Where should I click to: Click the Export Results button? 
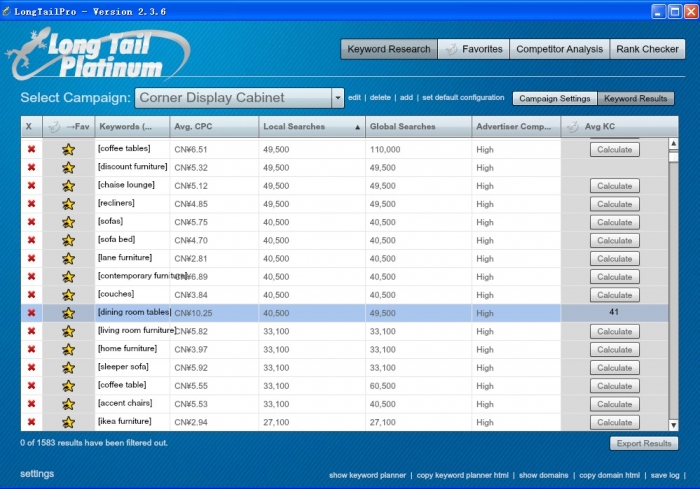(644, 443)
